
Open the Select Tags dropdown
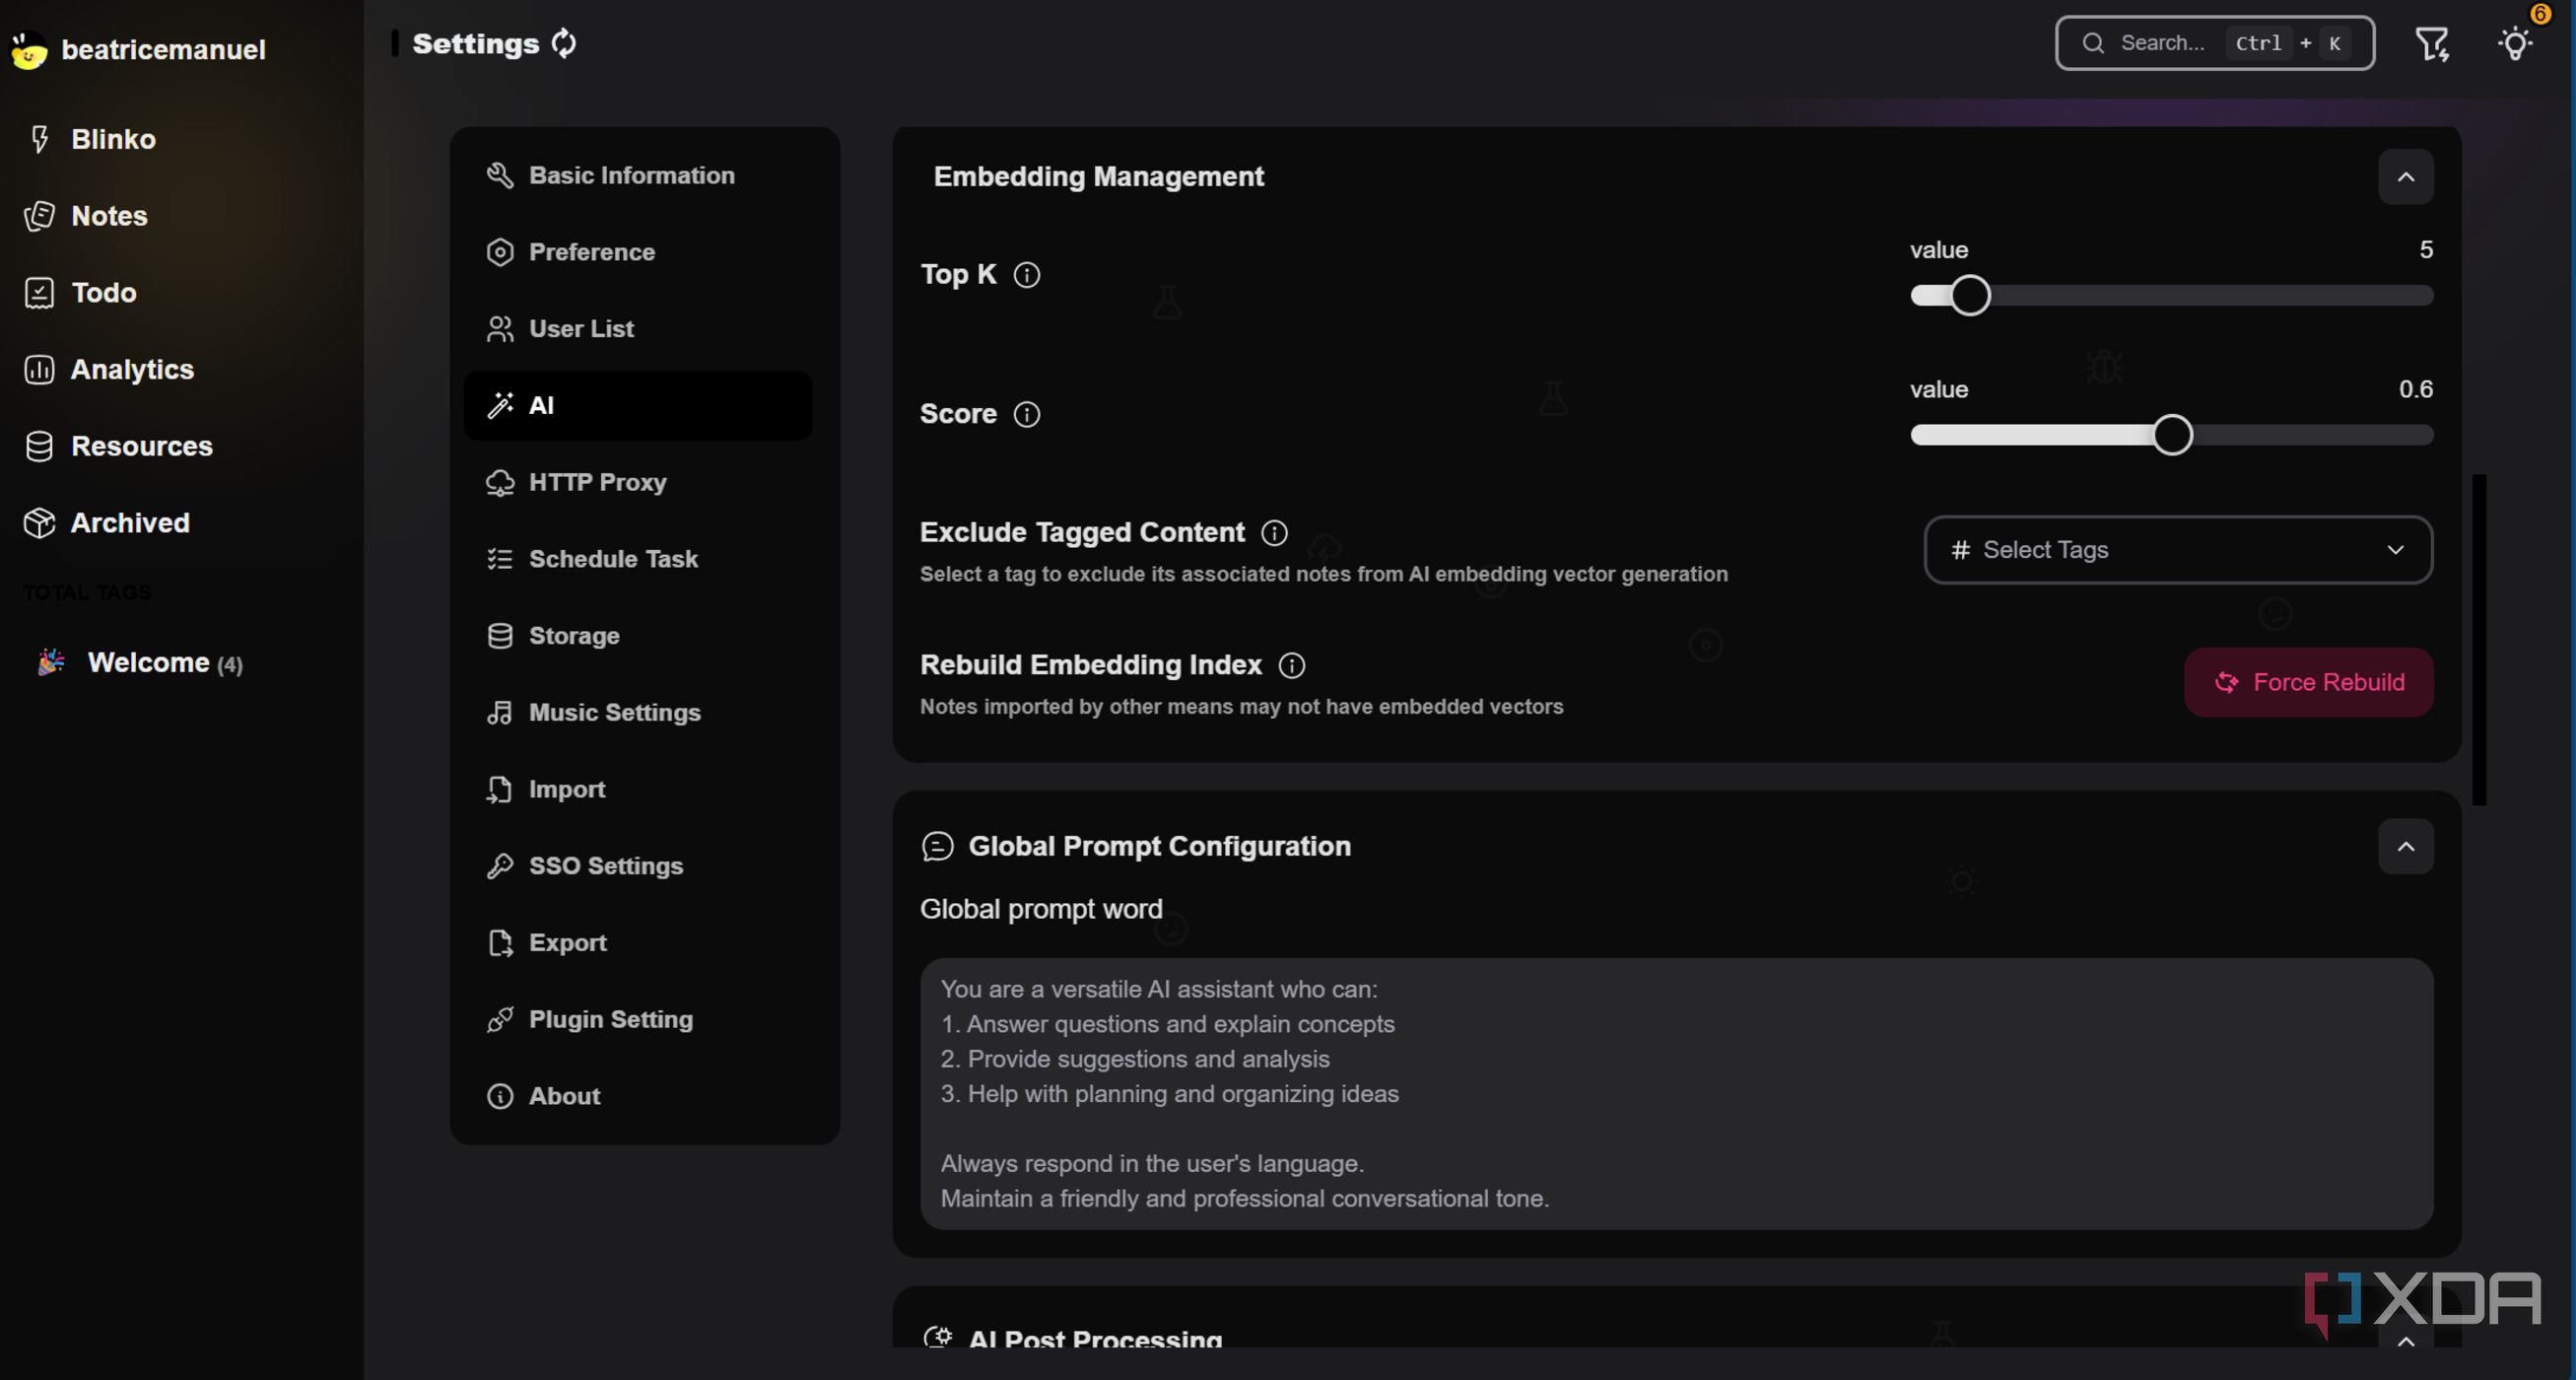pos(2177,550)
